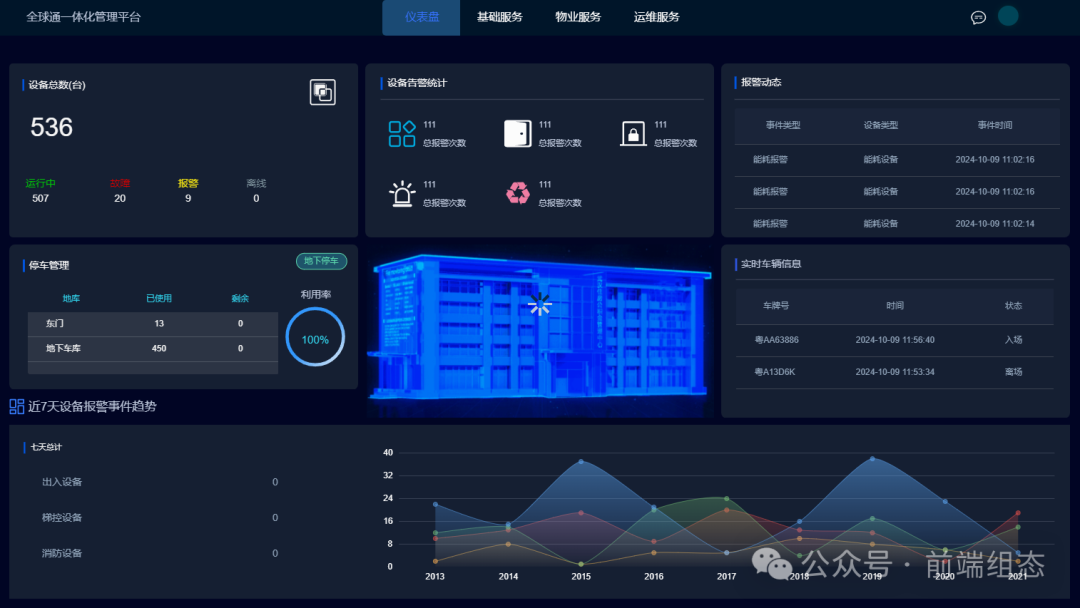Click the 设备告警统计 panel title
The width and height of the screenshot is (1080, 608).
pos(417,83)
